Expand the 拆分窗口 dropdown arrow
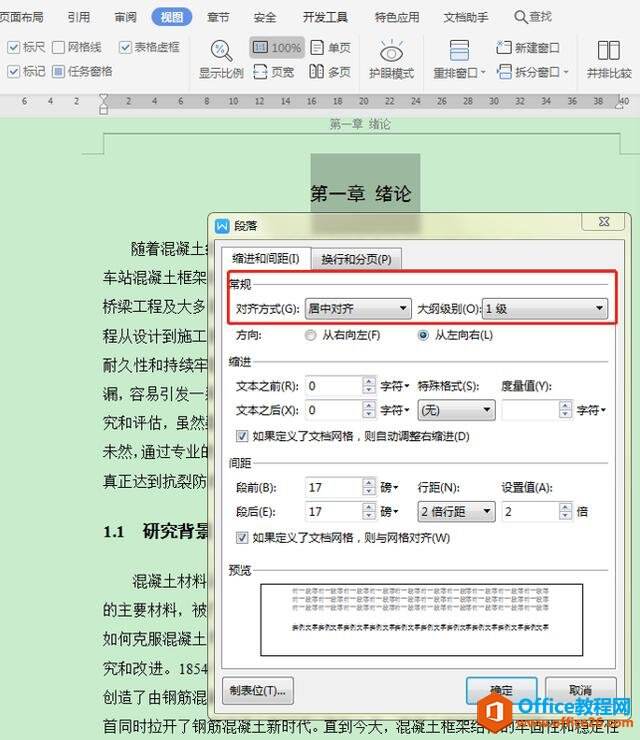The image size is (640, 740). tap(565, 72)
